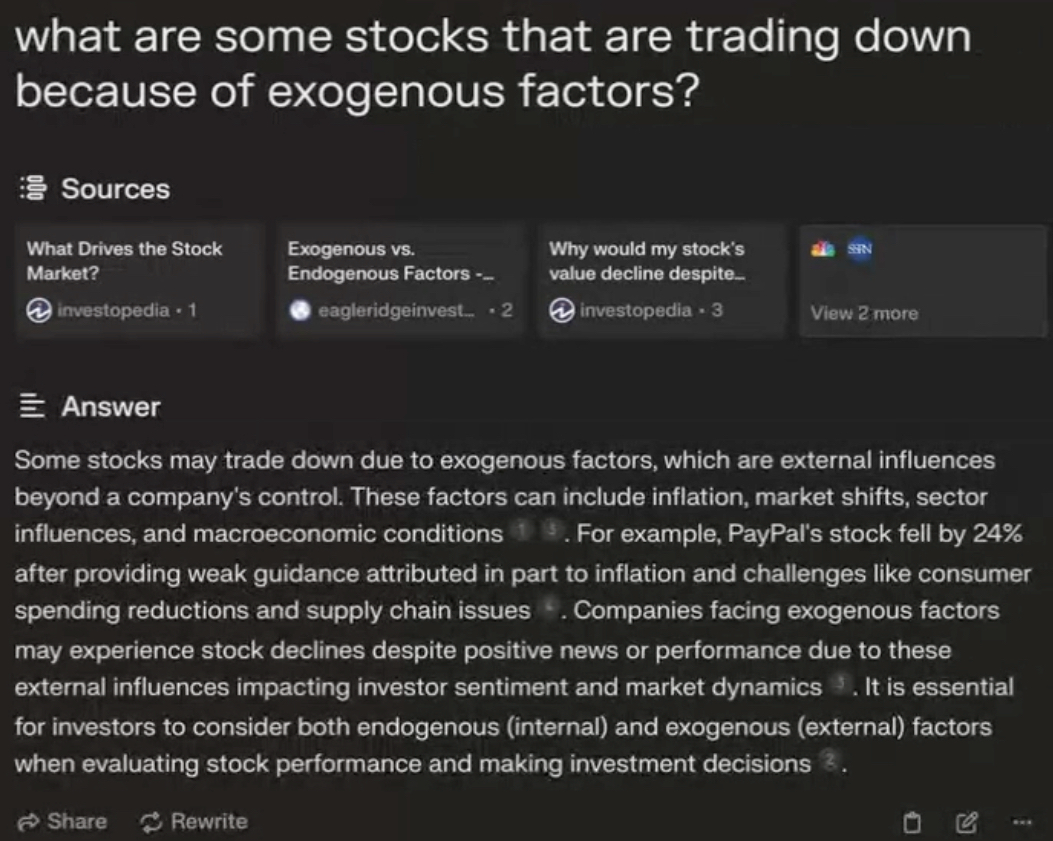The image size is (1053, 841).
Task: Click the NBC logo in the sources card
Action: click(x=825, y=250)
